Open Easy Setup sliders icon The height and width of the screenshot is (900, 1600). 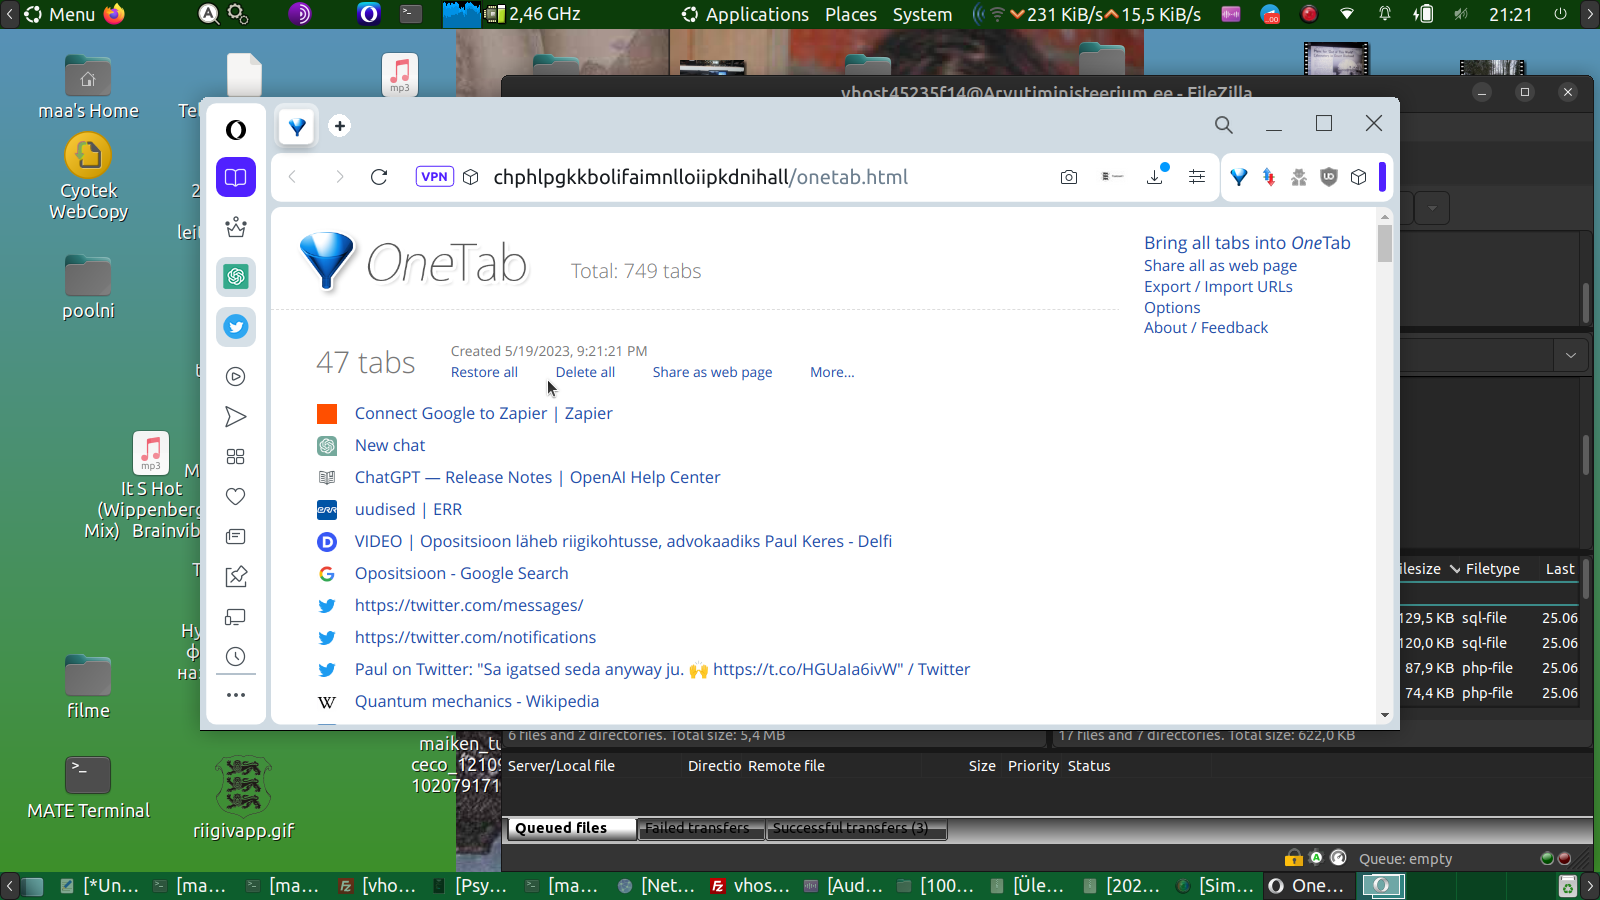click(1197, 177)
